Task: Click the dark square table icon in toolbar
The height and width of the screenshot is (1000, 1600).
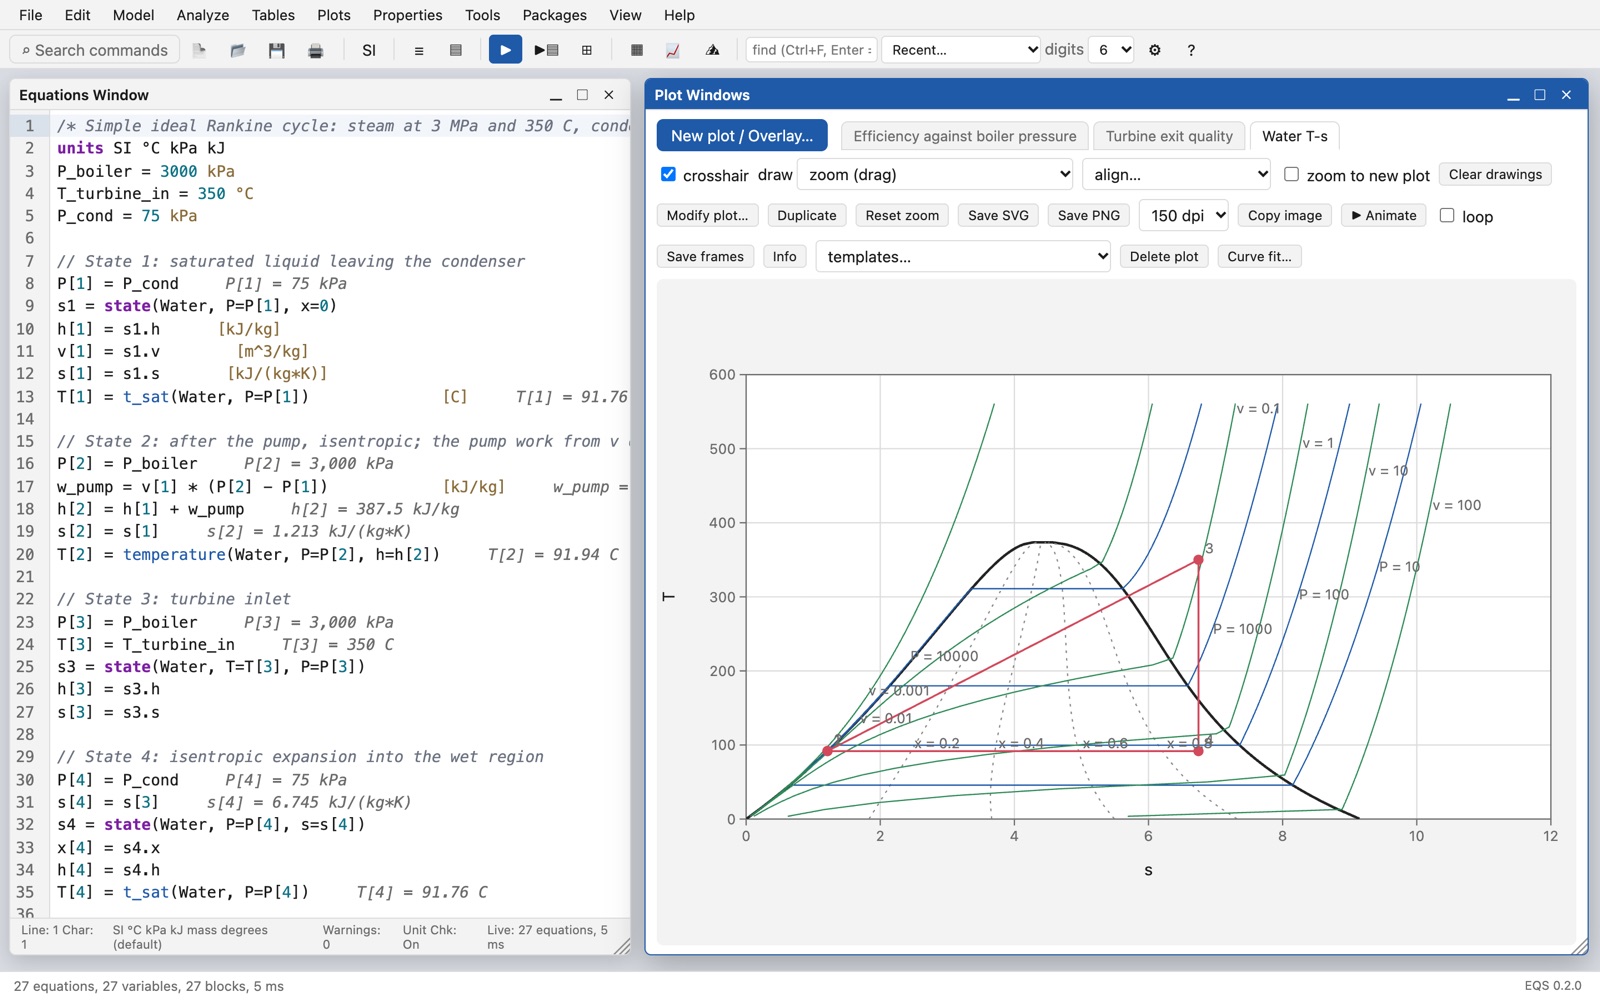Action: pos(637,50)
